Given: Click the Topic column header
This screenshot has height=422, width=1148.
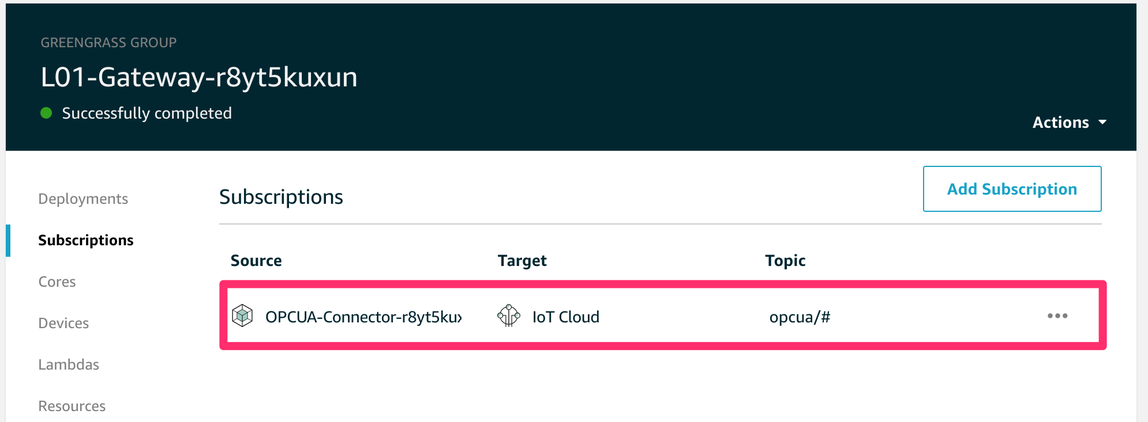Looking at the screenshot, I should click(x=785, y=260).
